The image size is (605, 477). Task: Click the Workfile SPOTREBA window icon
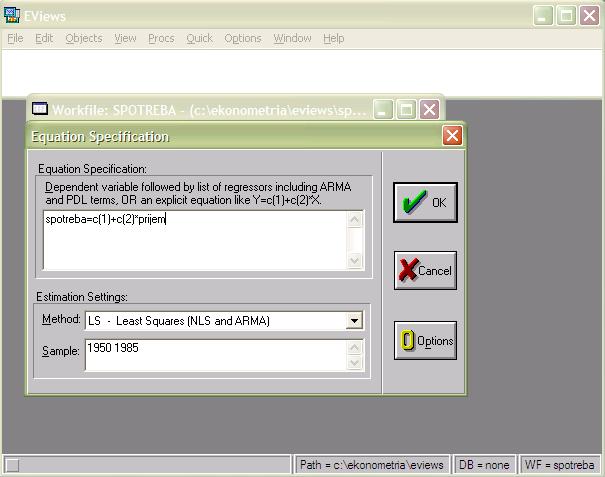[40, 109]
